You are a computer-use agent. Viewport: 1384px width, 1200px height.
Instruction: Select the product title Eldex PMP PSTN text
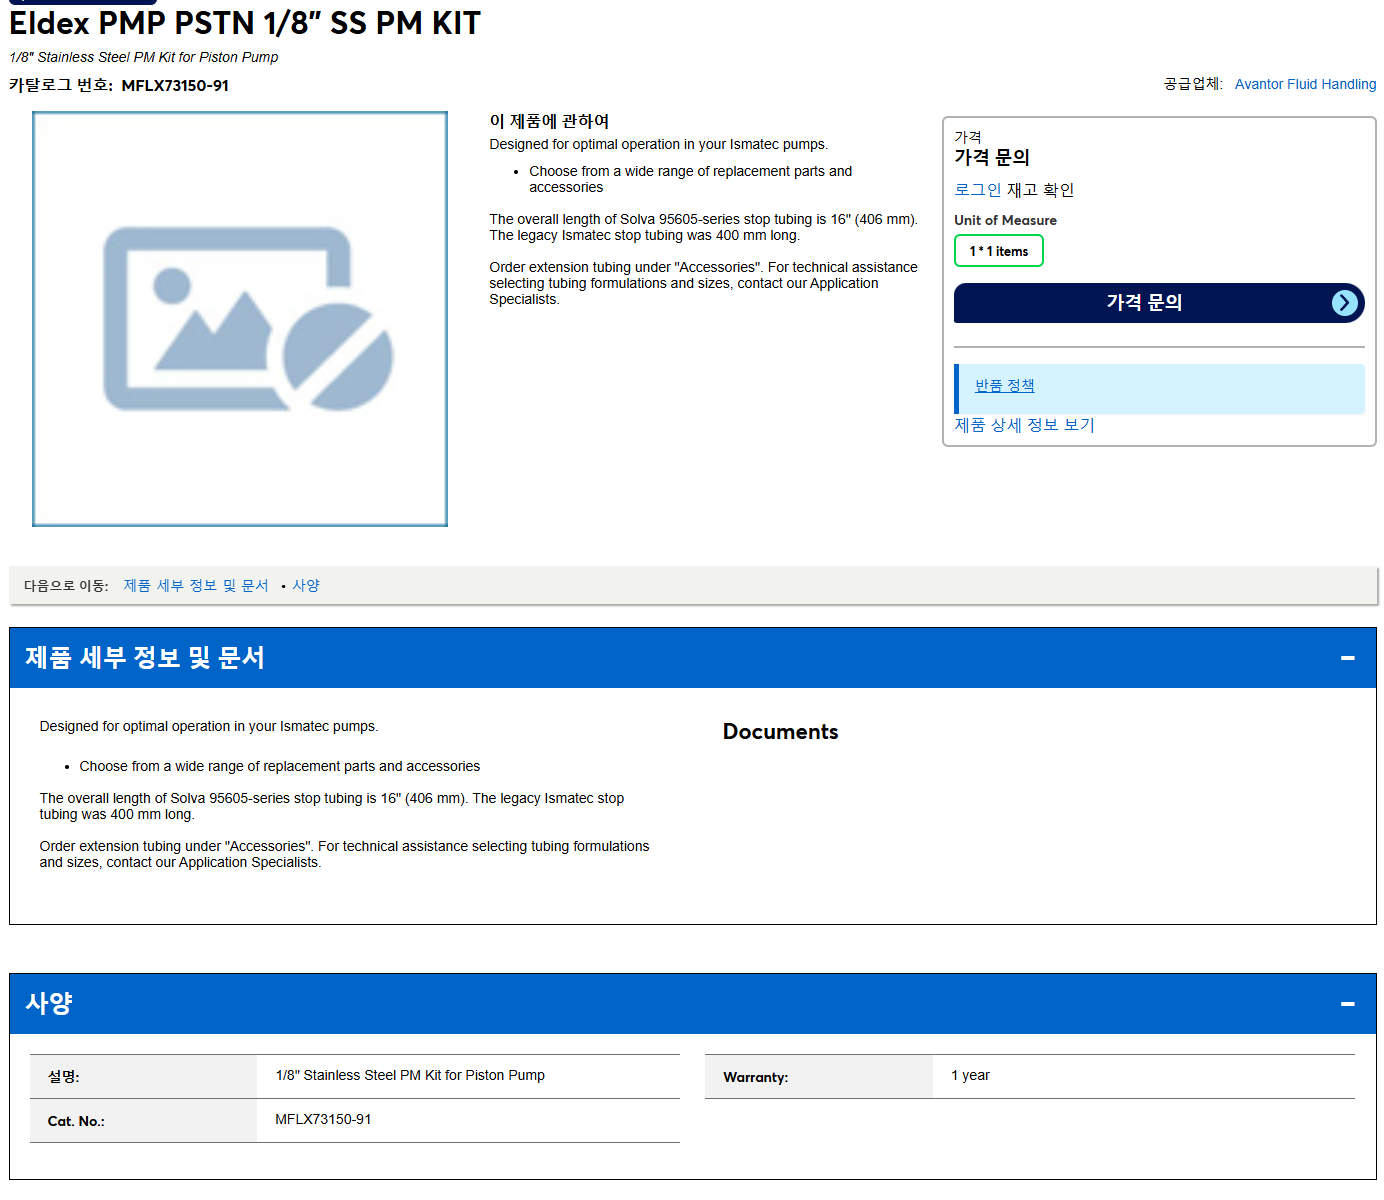(245, 23)
